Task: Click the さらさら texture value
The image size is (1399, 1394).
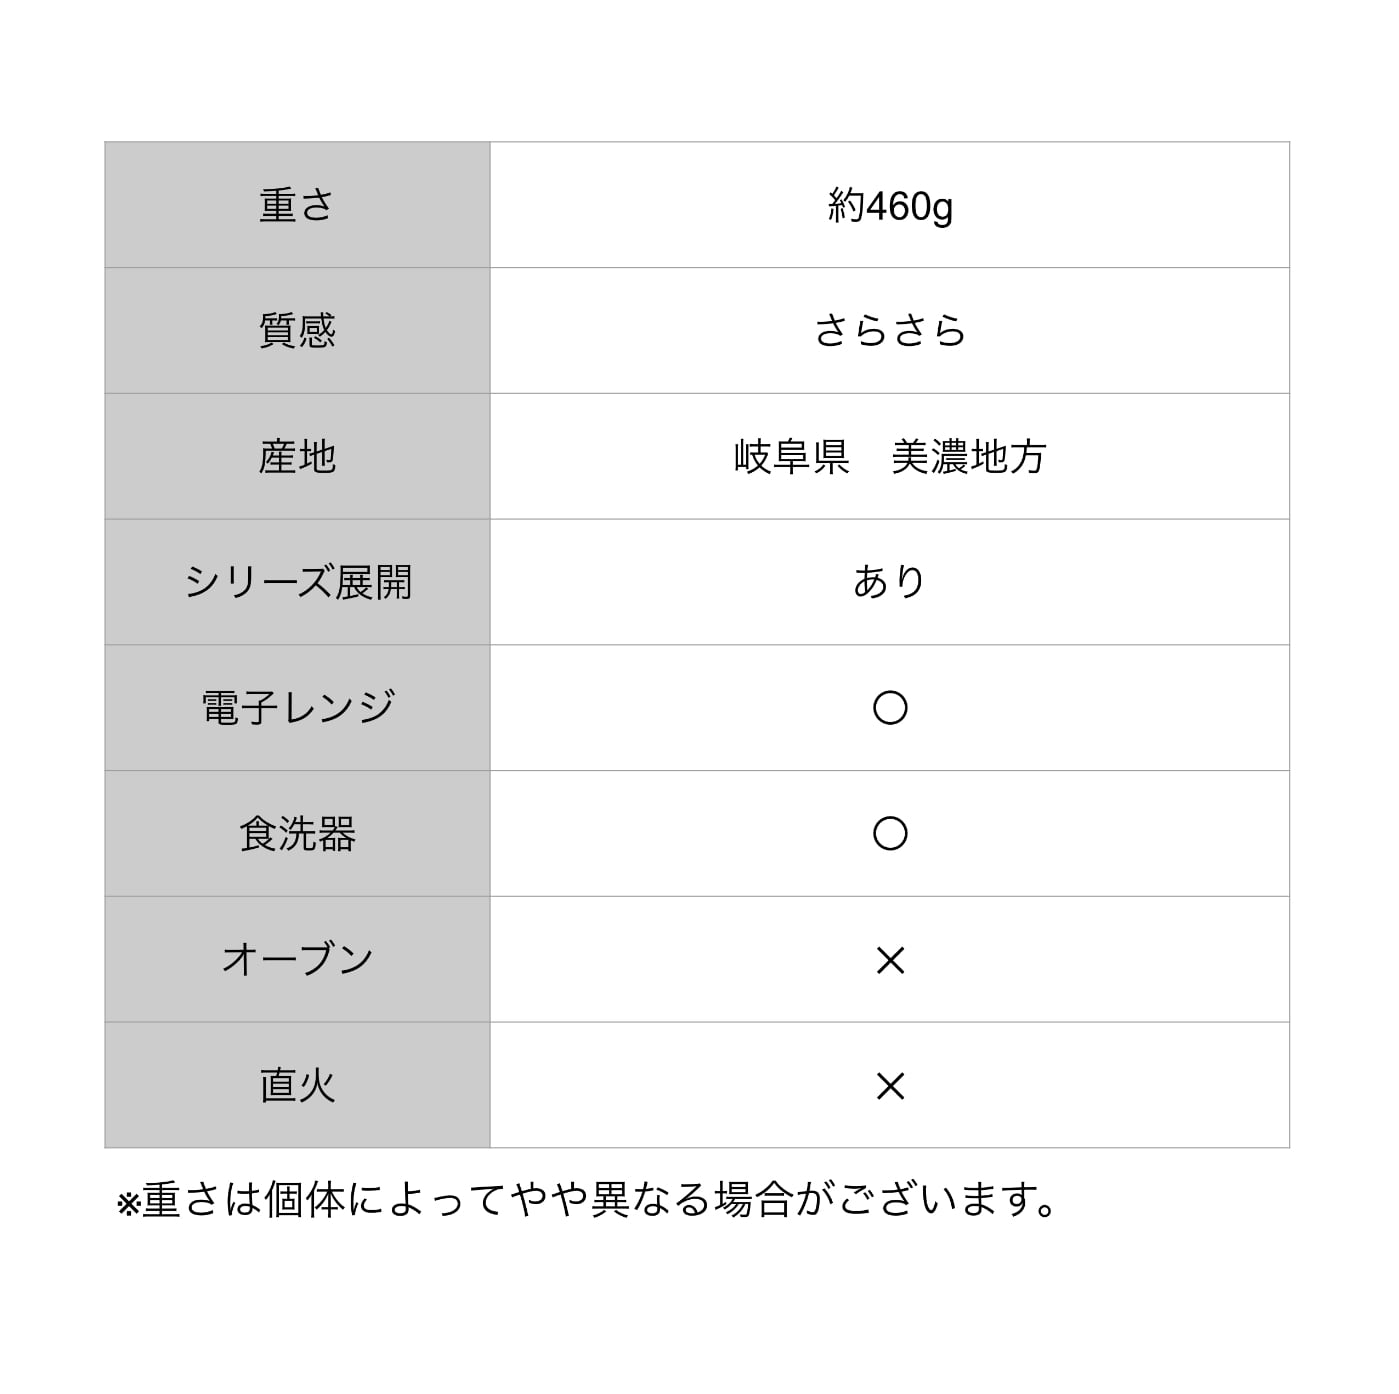Action: pos(889,331)
